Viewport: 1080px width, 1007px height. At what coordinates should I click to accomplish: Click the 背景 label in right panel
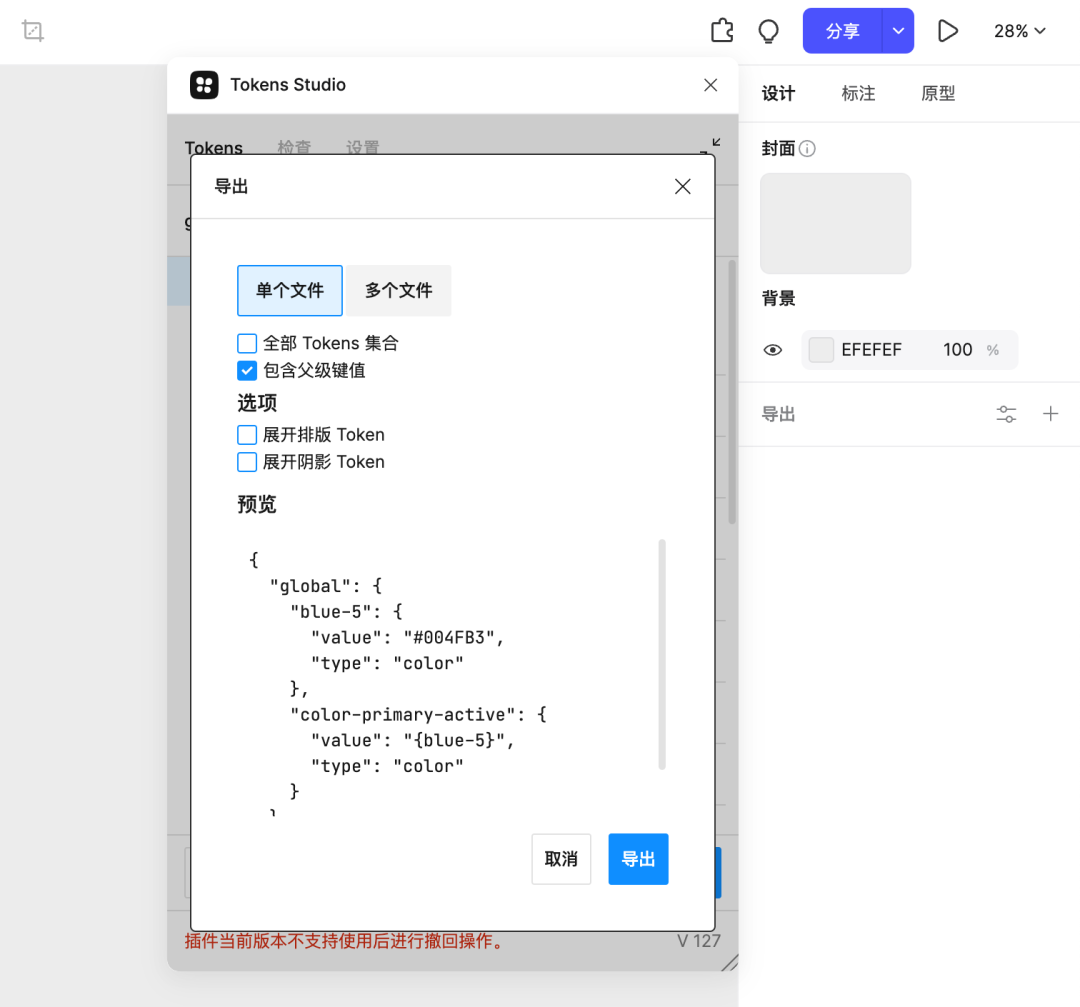point(778,298)
